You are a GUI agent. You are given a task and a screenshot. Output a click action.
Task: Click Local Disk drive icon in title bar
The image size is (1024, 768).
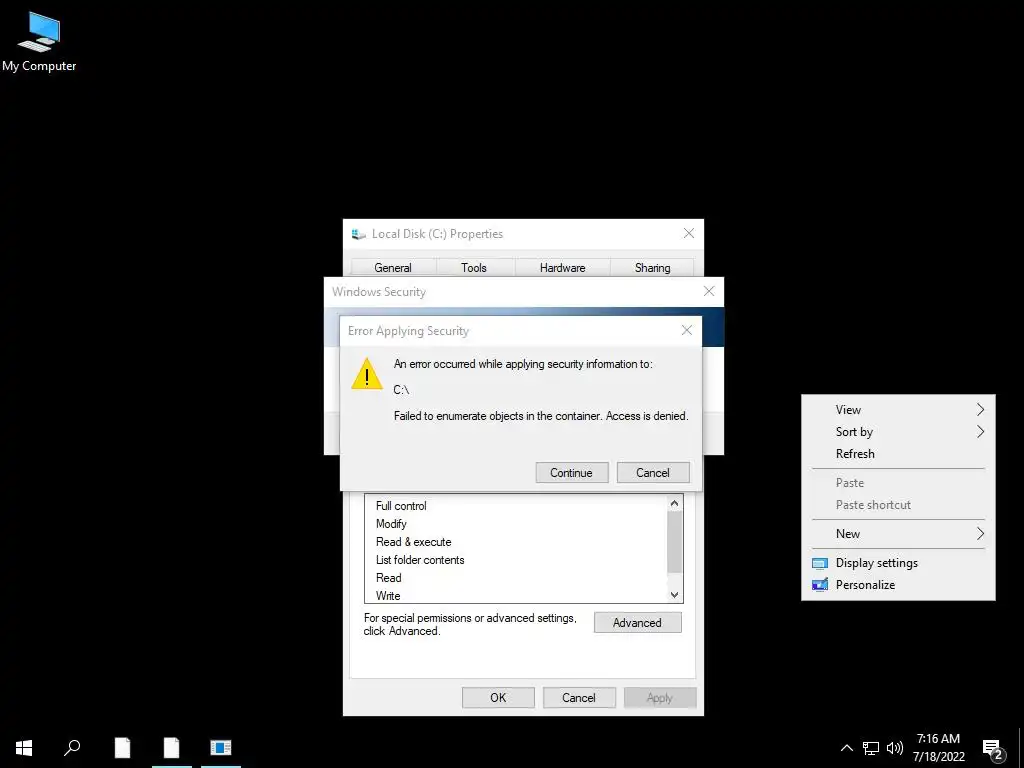coord(359,234)
